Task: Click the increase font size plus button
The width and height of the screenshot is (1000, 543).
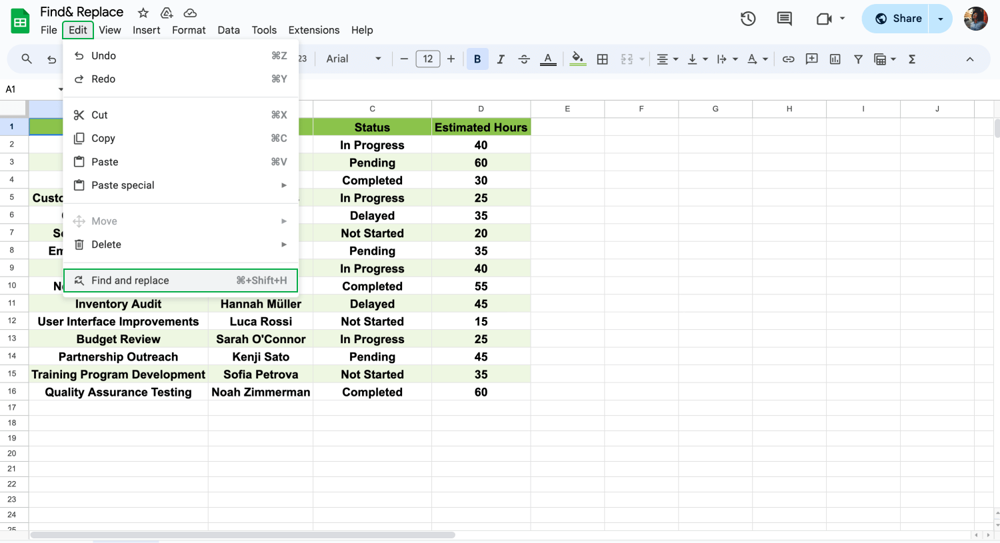Action: (451, 59)
